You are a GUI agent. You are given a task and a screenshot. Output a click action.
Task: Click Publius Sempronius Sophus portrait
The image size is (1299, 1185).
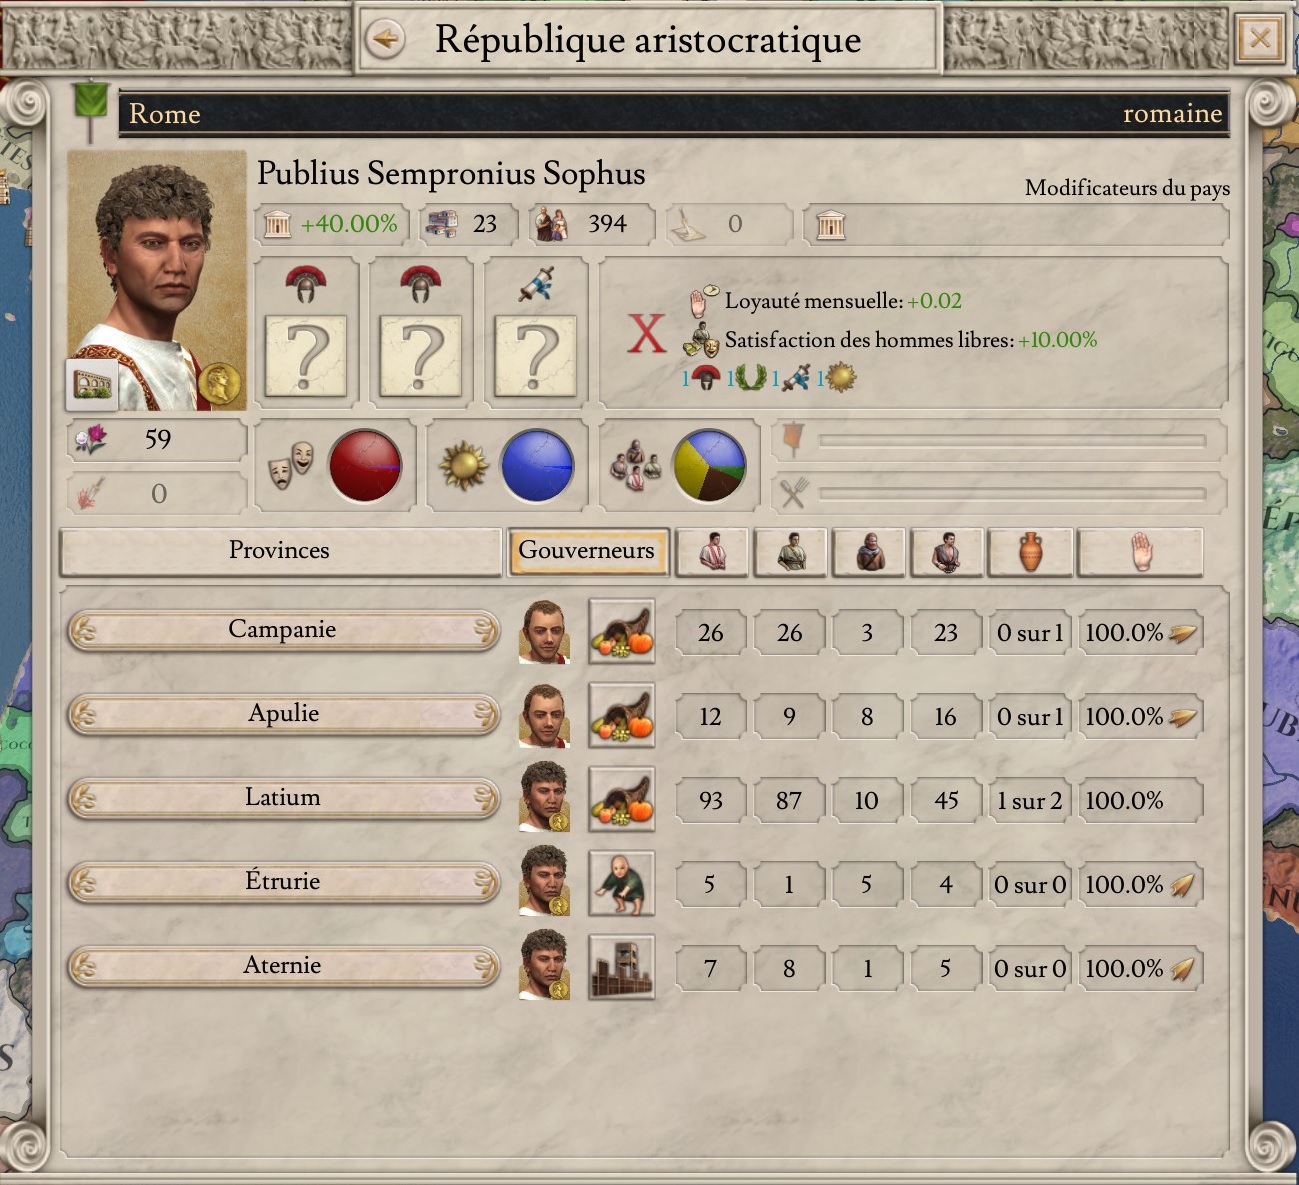[157, 281]
